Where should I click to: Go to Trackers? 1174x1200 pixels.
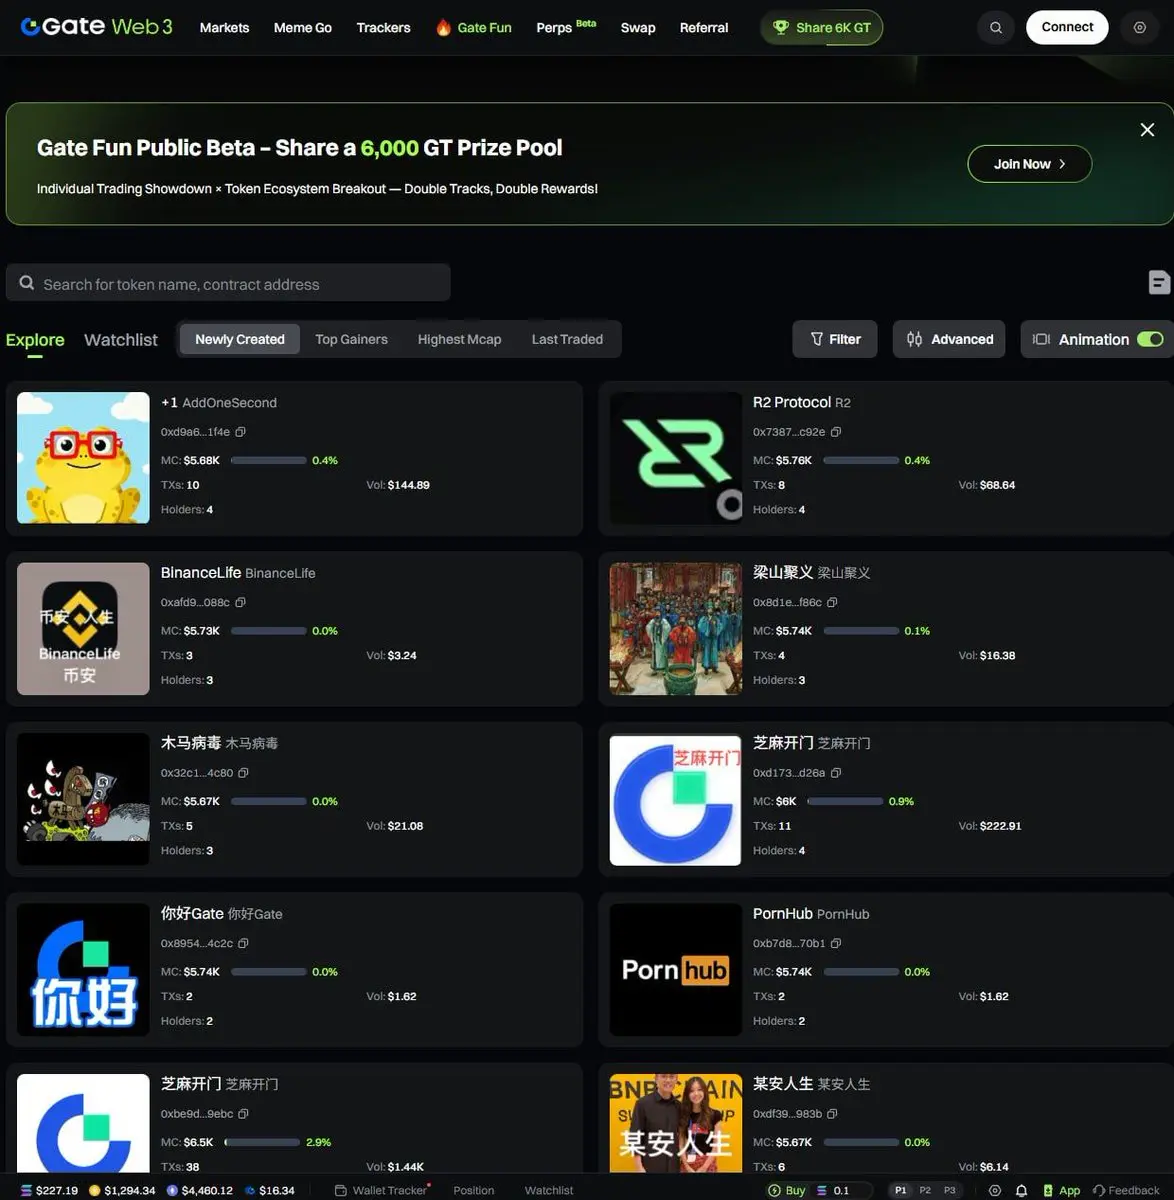point(384,28)
